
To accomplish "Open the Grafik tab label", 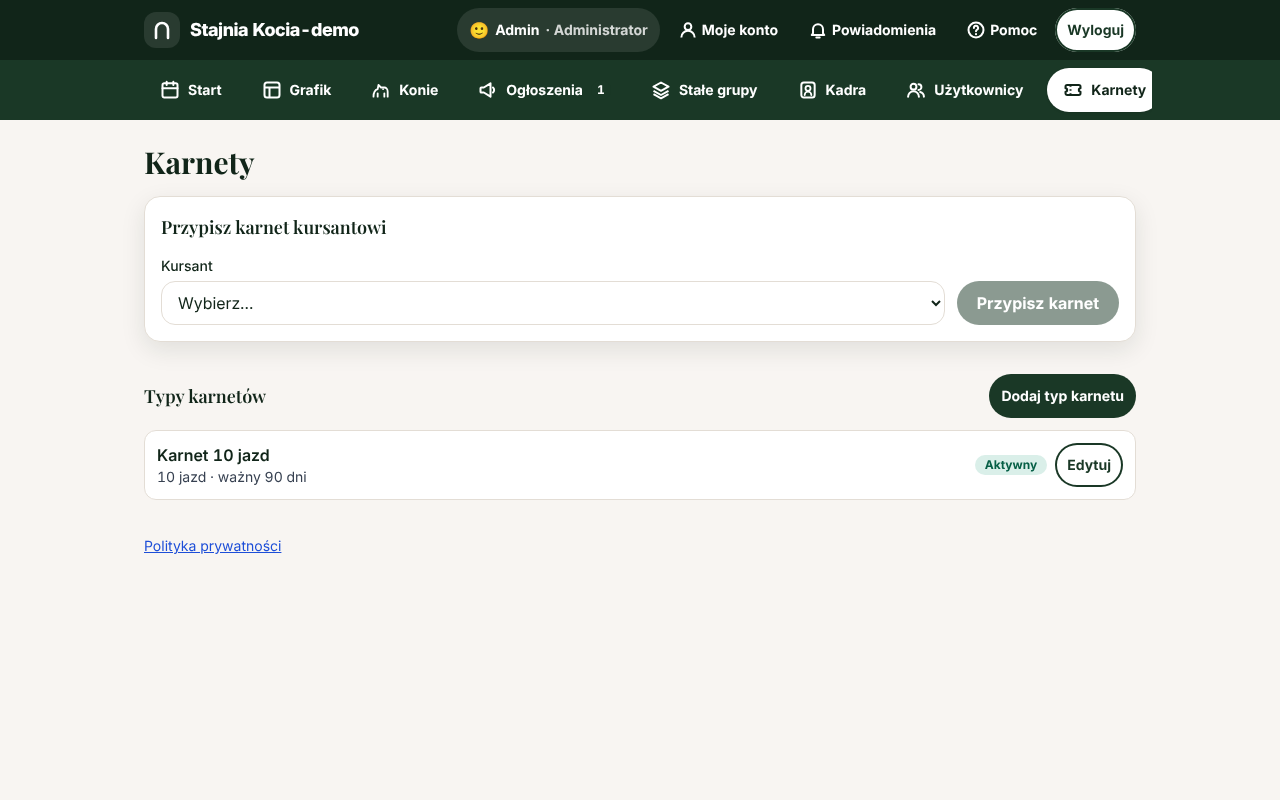I will click(x=310, y=90).
